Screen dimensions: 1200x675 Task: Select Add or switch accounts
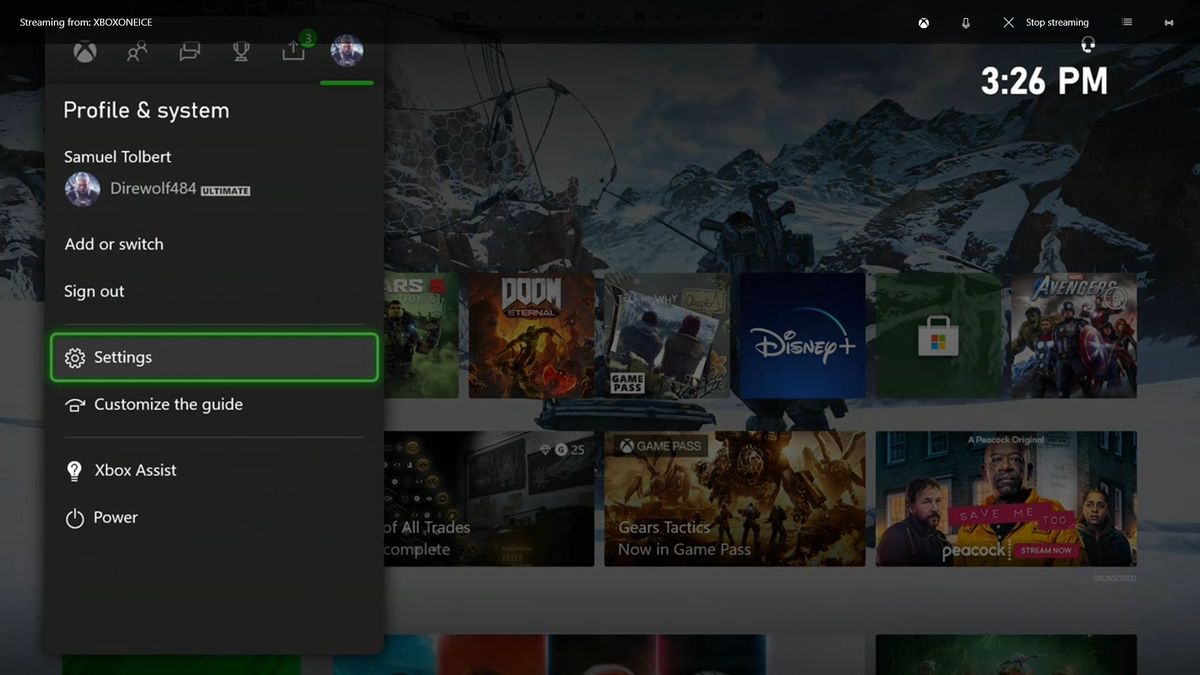coord(113,243)
